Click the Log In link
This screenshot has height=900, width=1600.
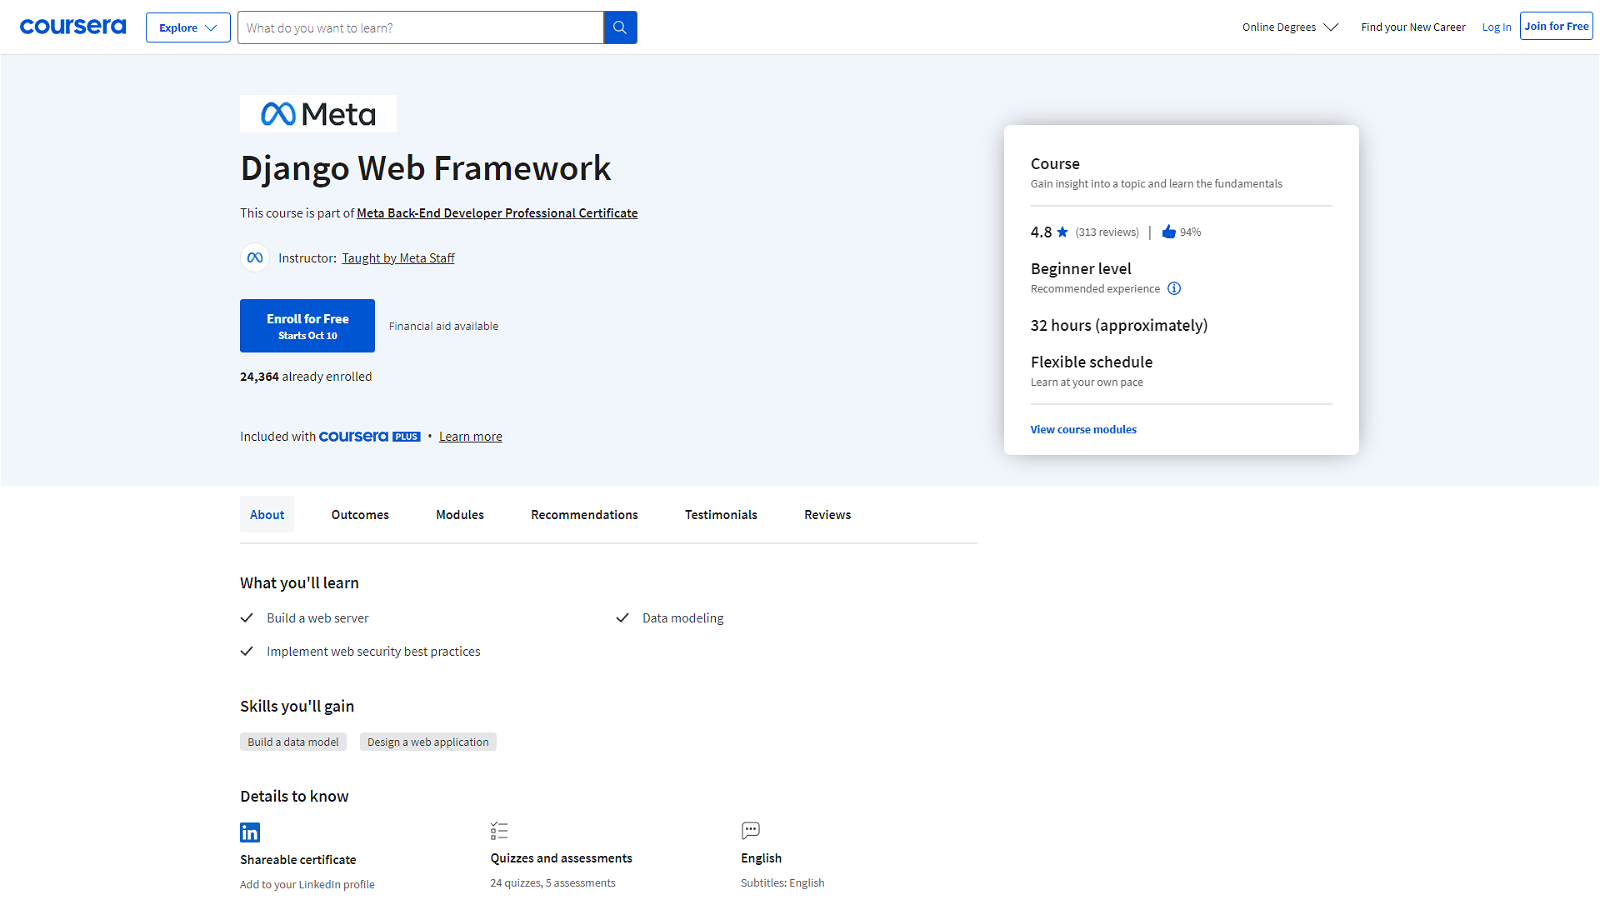tap(1496, 27)
